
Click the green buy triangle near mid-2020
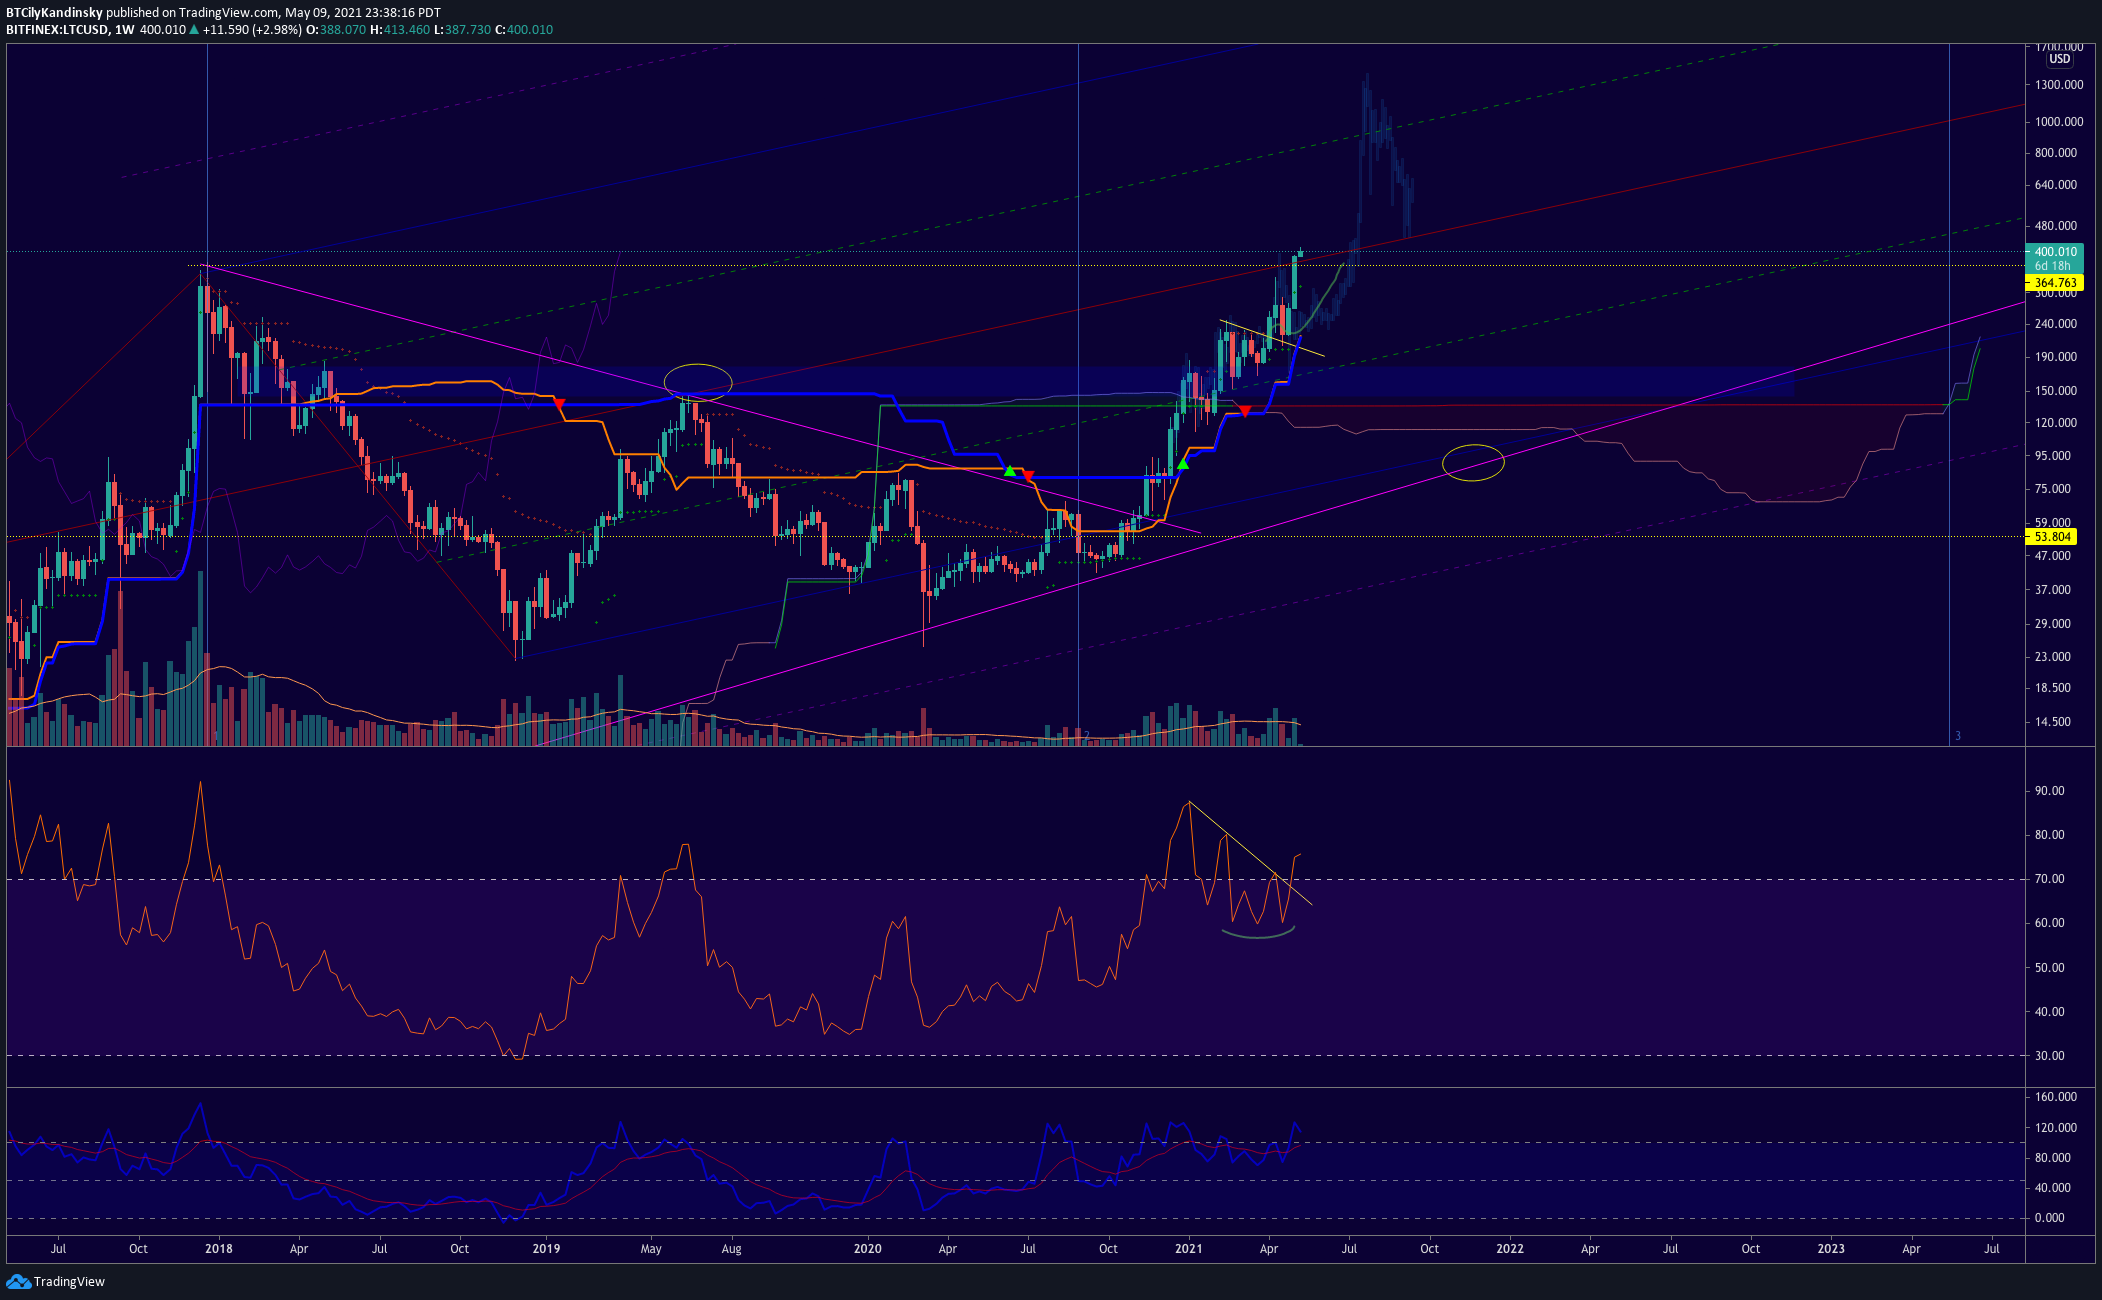[1010, 470]
